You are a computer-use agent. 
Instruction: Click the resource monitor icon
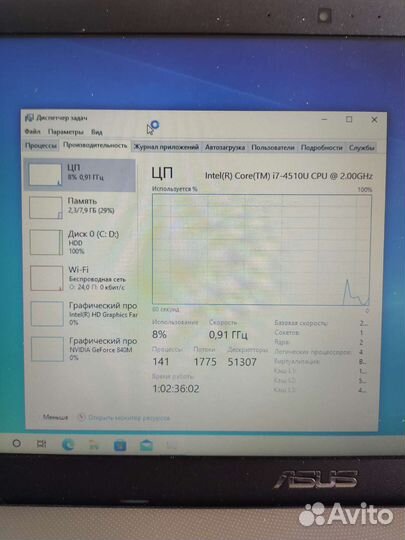pyautogui.click(x=81, y=417)
